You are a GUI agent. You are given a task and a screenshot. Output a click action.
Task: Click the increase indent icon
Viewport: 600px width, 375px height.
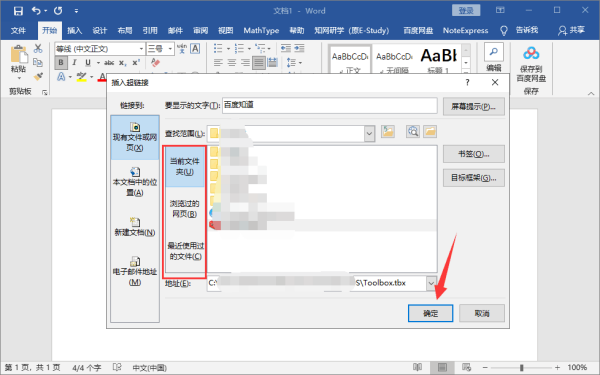click(299, 48)
